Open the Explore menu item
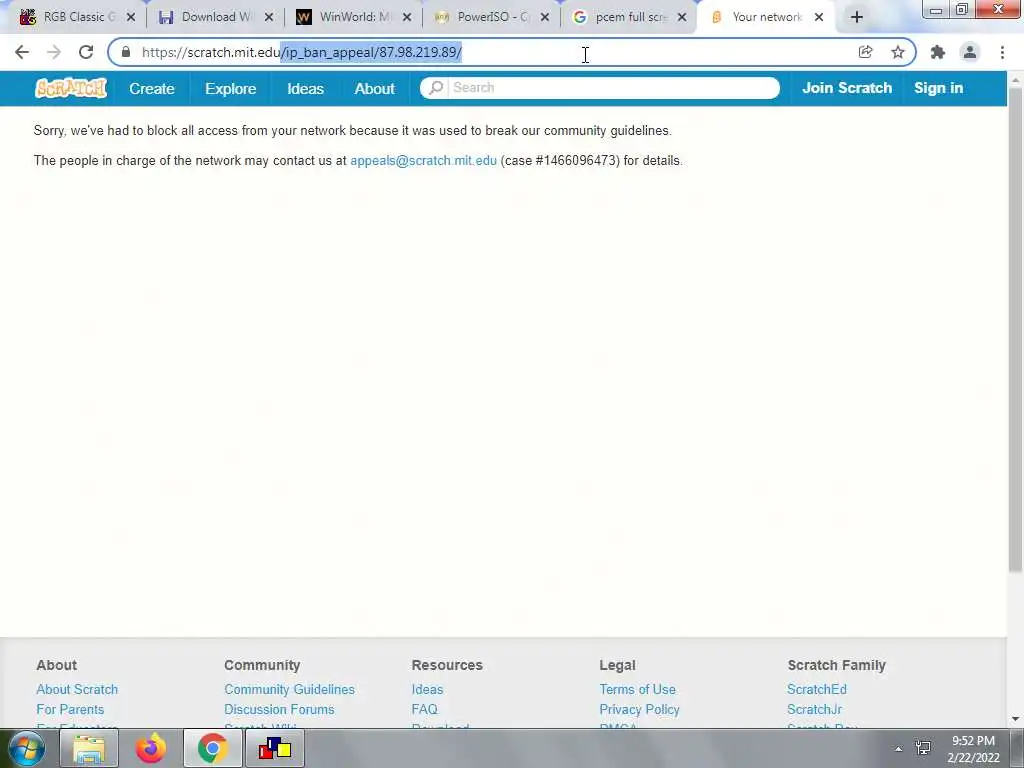Image resolution: width=1024 pixels, height=768 pixels. [x=231, y=88]
